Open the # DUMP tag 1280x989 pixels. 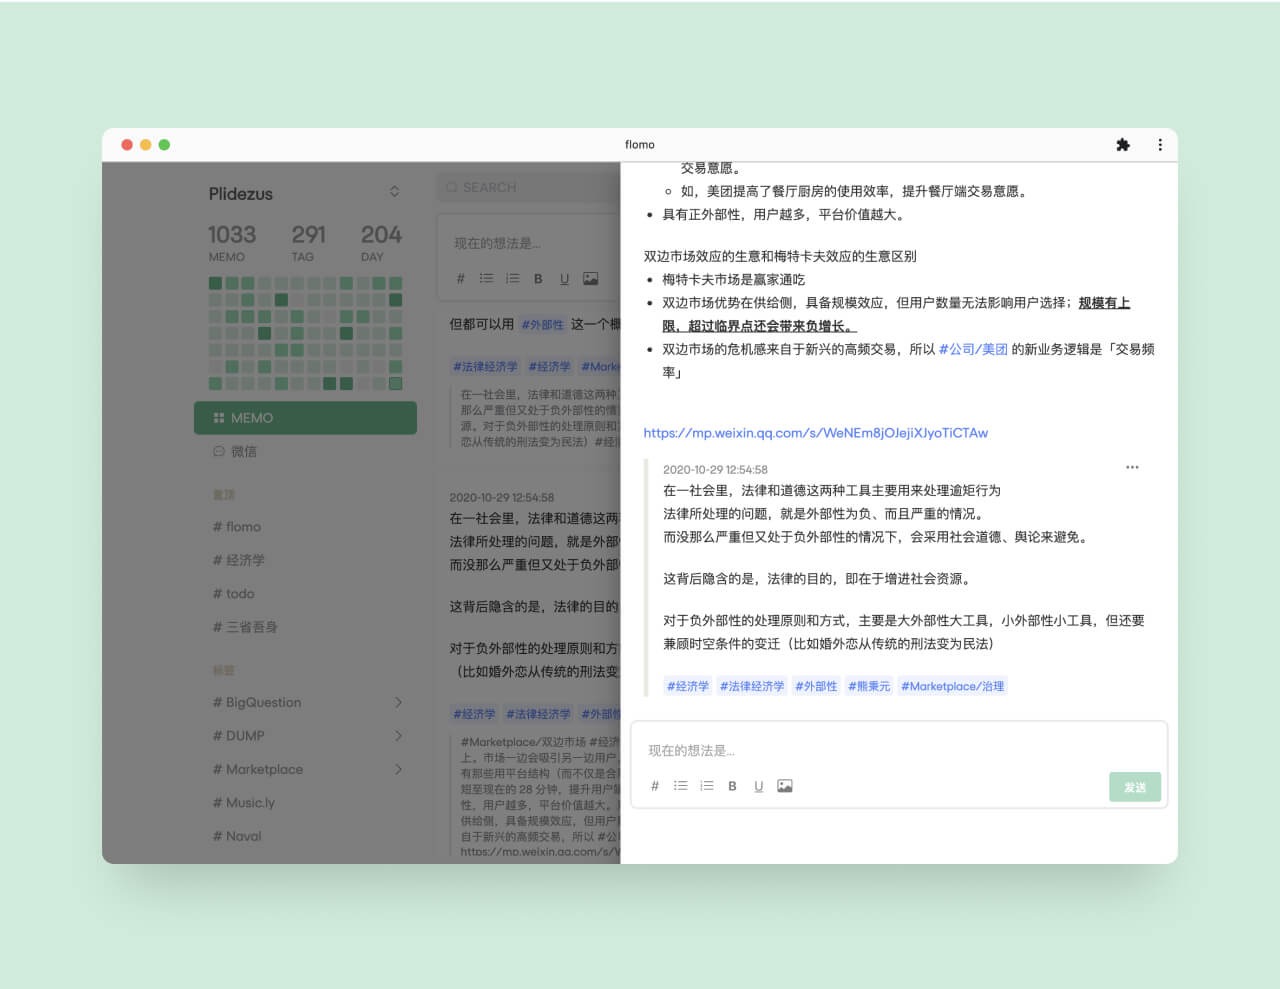239,736
